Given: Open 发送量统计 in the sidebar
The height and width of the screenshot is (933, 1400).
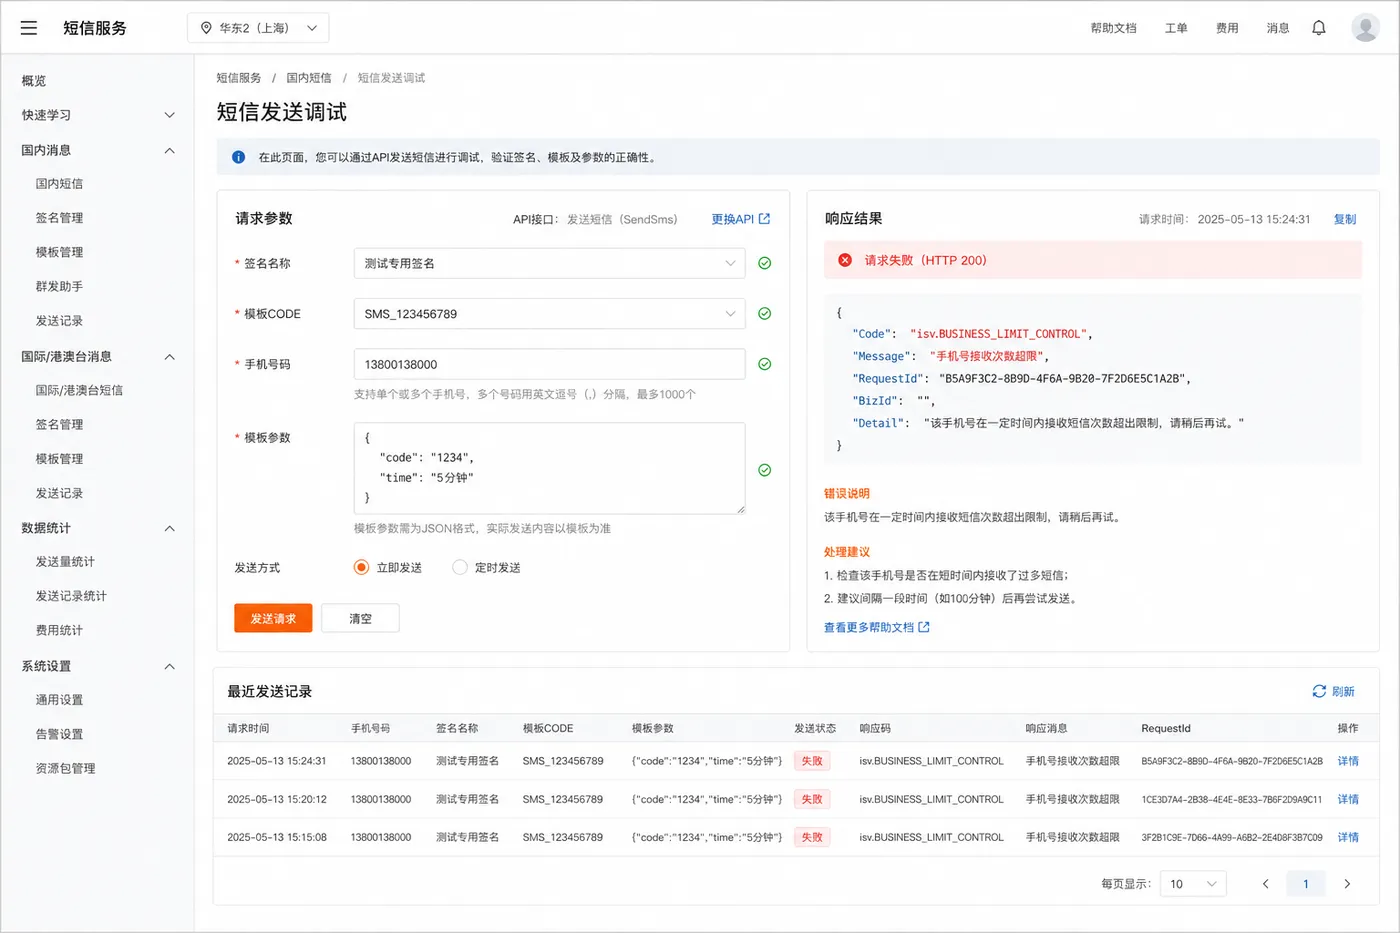Looking at the screenshot, I should [x=66, y=562].
